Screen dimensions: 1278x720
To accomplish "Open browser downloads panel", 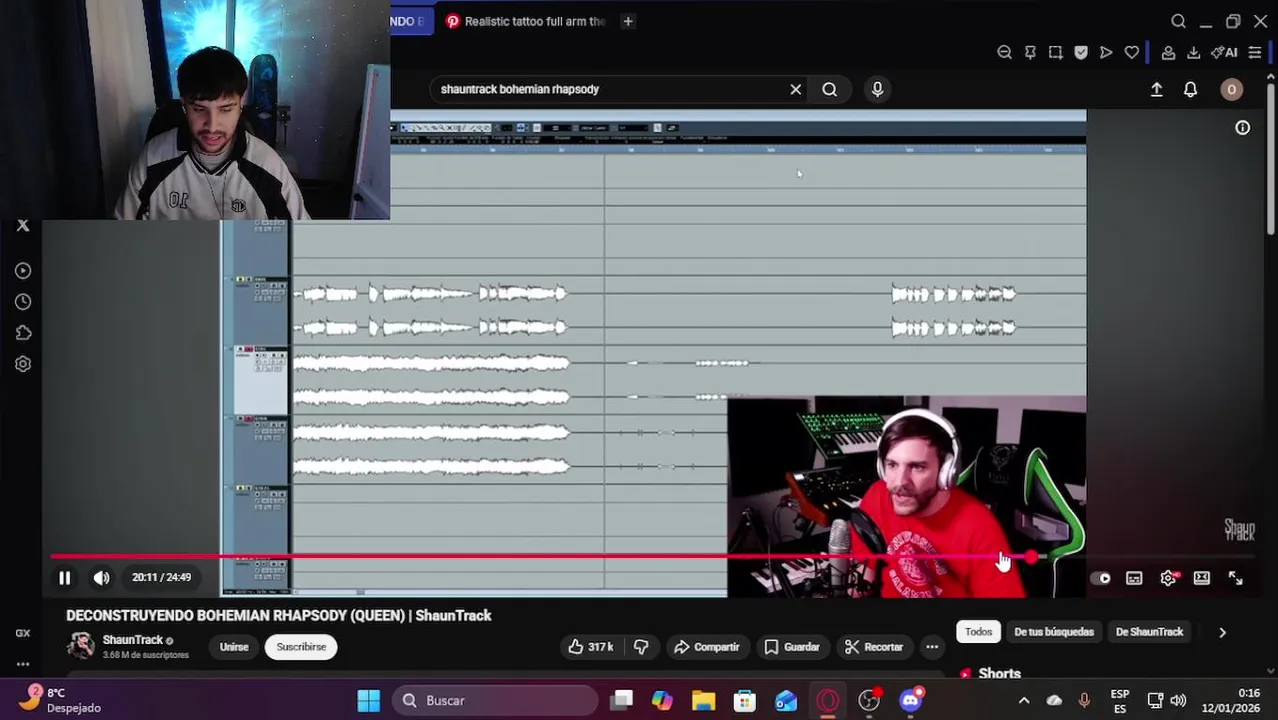I will [x=1194, y=52].
